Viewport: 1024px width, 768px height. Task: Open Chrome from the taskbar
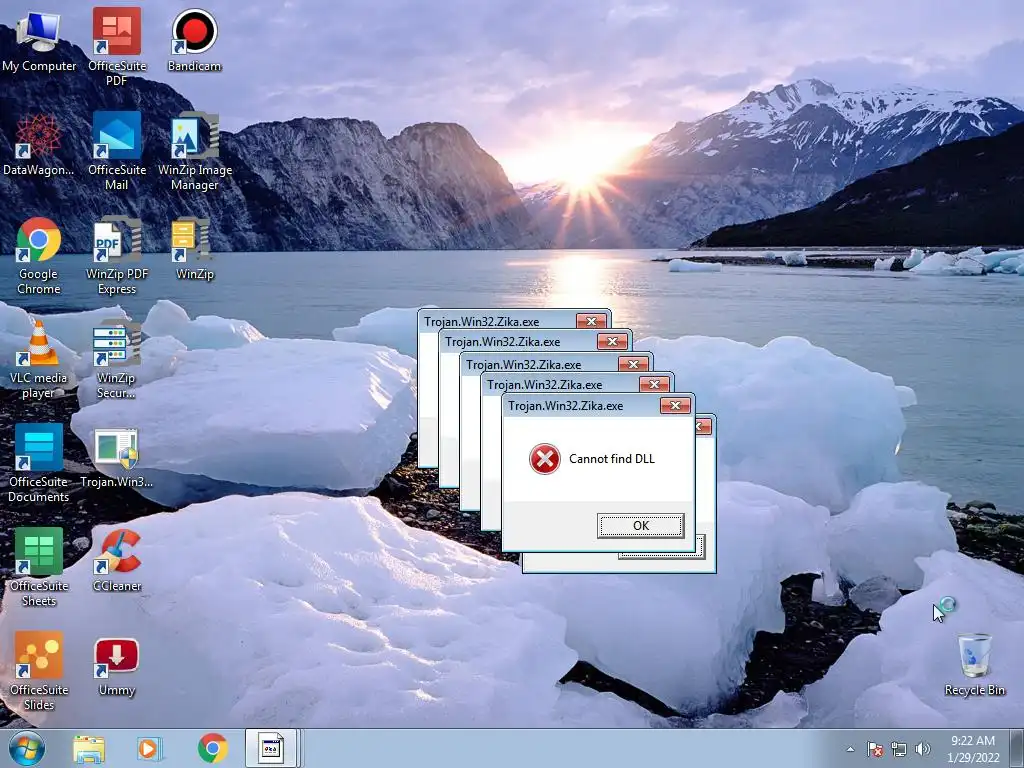pyautogui.click(x=213, y=749)
